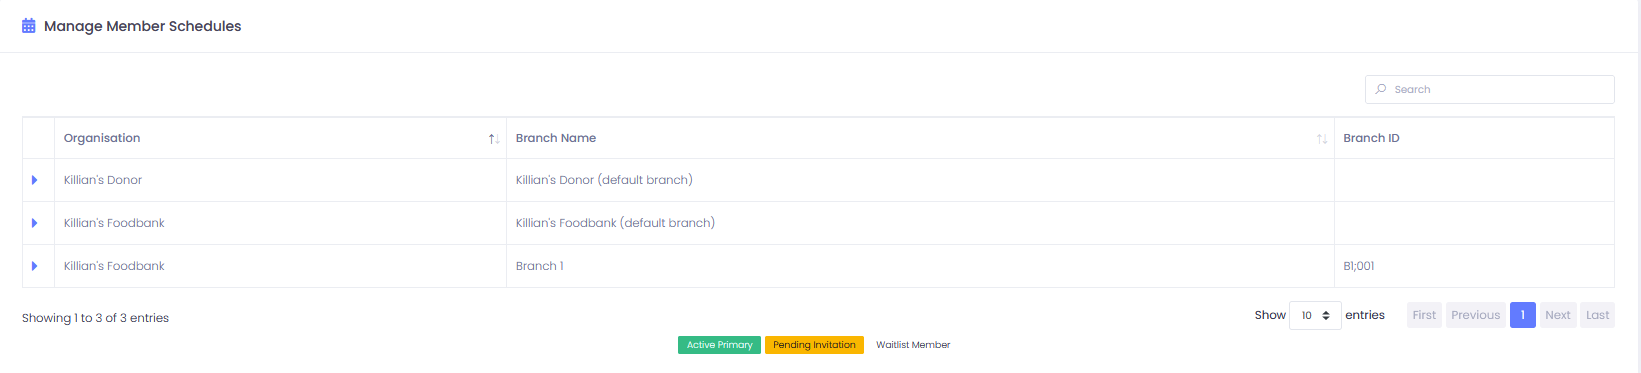
Task: Click the Previous page button
Action: tap(1475, 315)
